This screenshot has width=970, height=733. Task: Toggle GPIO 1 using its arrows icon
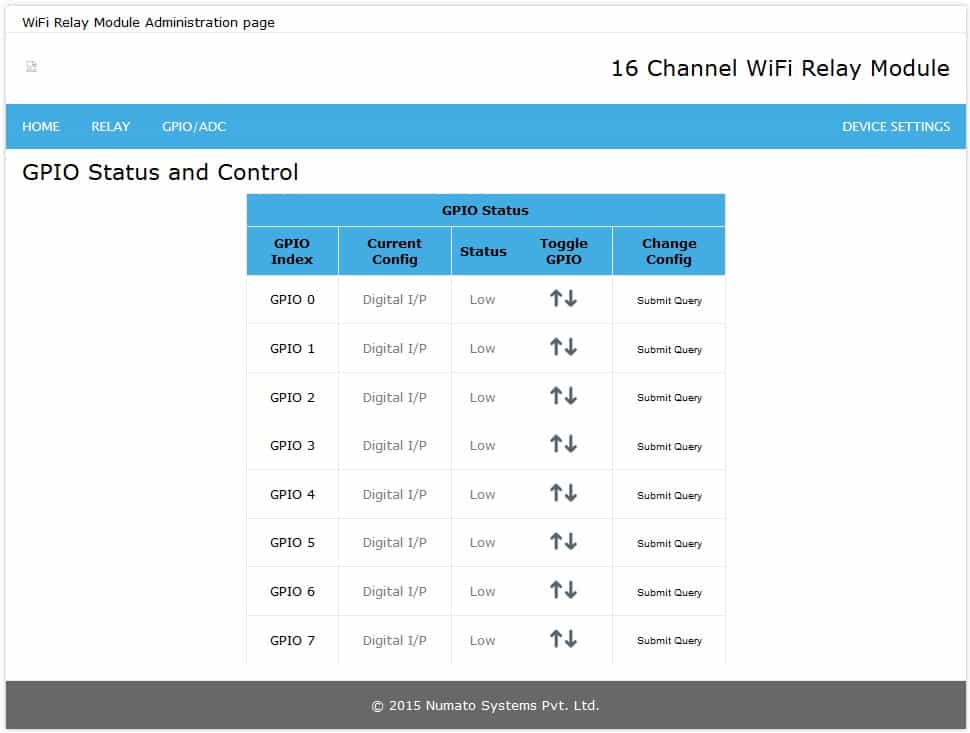pyautogui.click(x=563, y=347)
